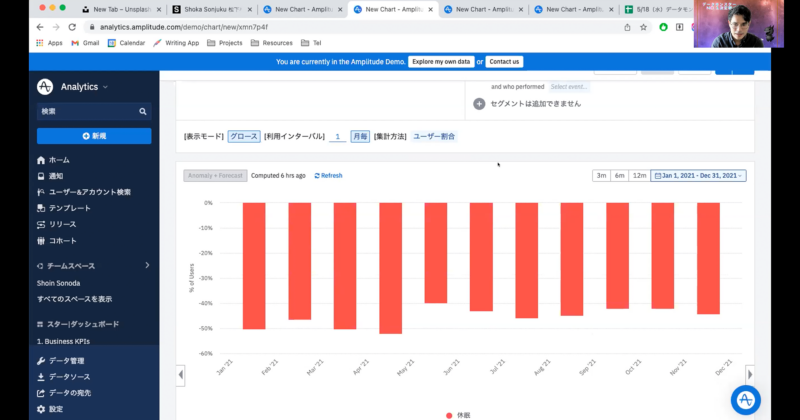Screen dimensions: 800x420
Task: Click the share page icon in address bar
Action: pos(627,27)
